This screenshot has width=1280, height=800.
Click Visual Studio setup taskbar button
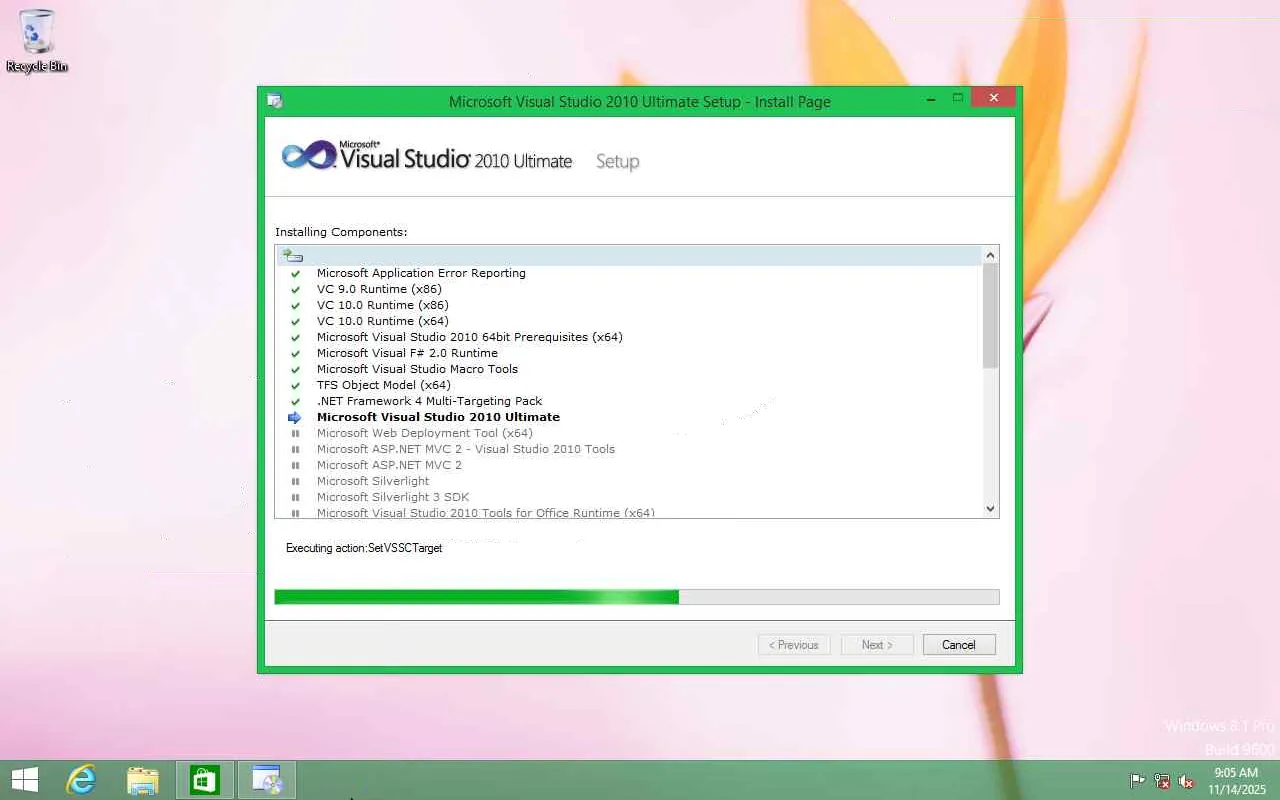267,780
